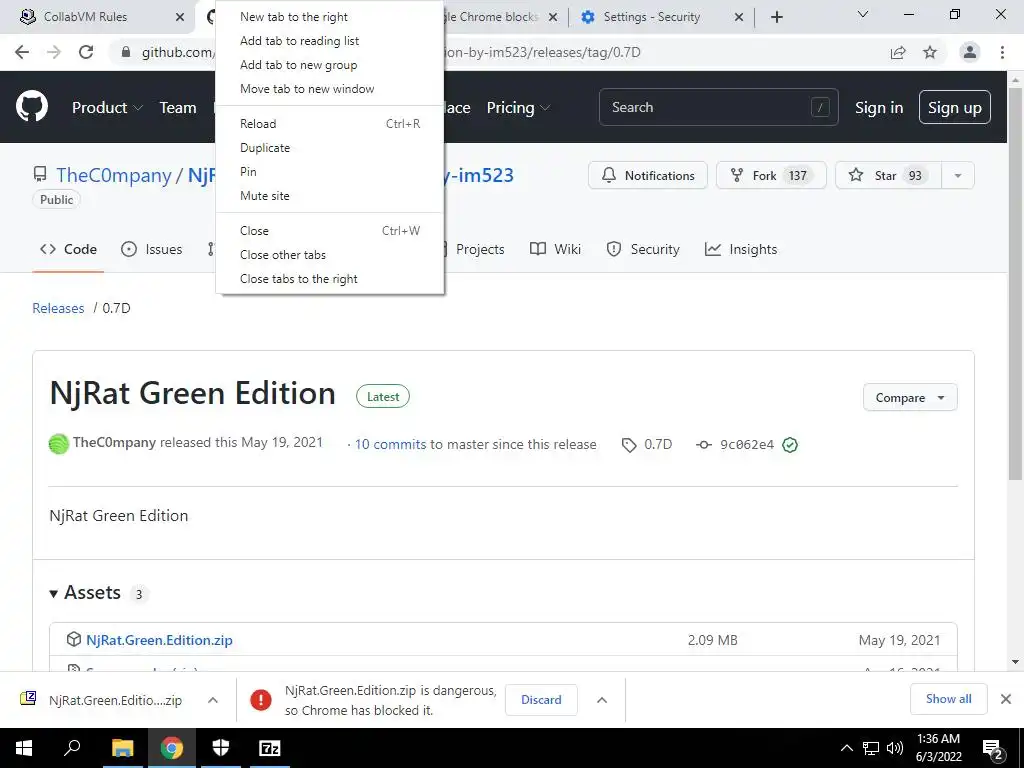Viewport: 1024px width, 768px height.
Task: Close the downloads bar
Action: pos(1006,699)
